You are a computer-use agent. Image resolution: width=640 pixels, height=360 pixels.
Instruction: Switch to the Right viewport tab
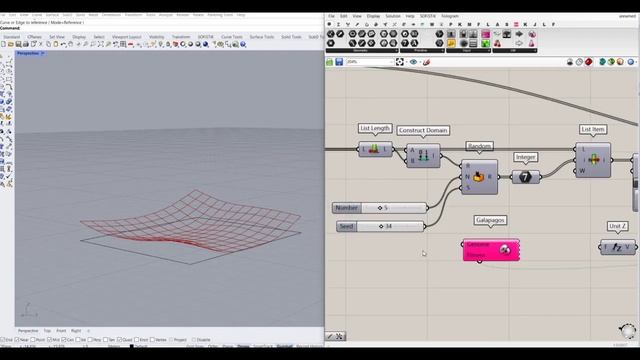tap(76, 331)
